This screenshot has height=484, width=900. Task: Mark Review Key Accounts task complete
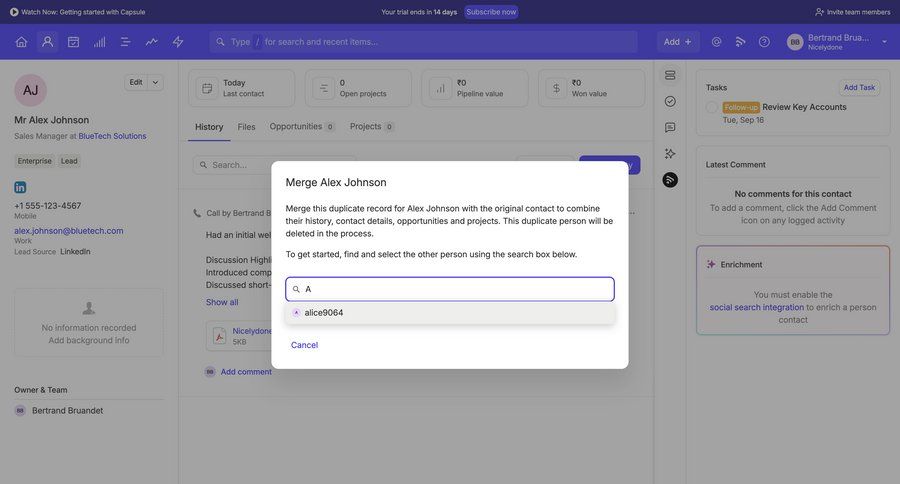pos(712,107)
